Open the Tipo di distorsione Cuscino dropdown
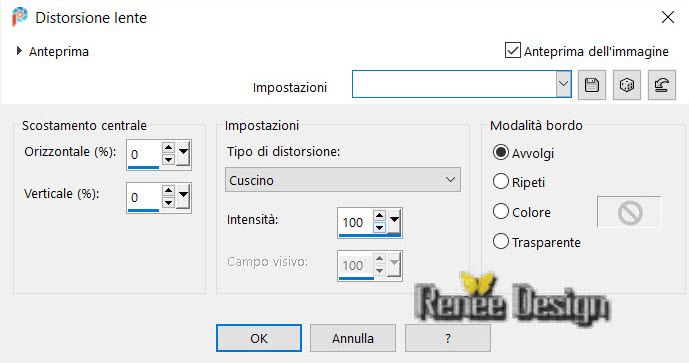This screenshot has height=363, width=689. (343, 179)
